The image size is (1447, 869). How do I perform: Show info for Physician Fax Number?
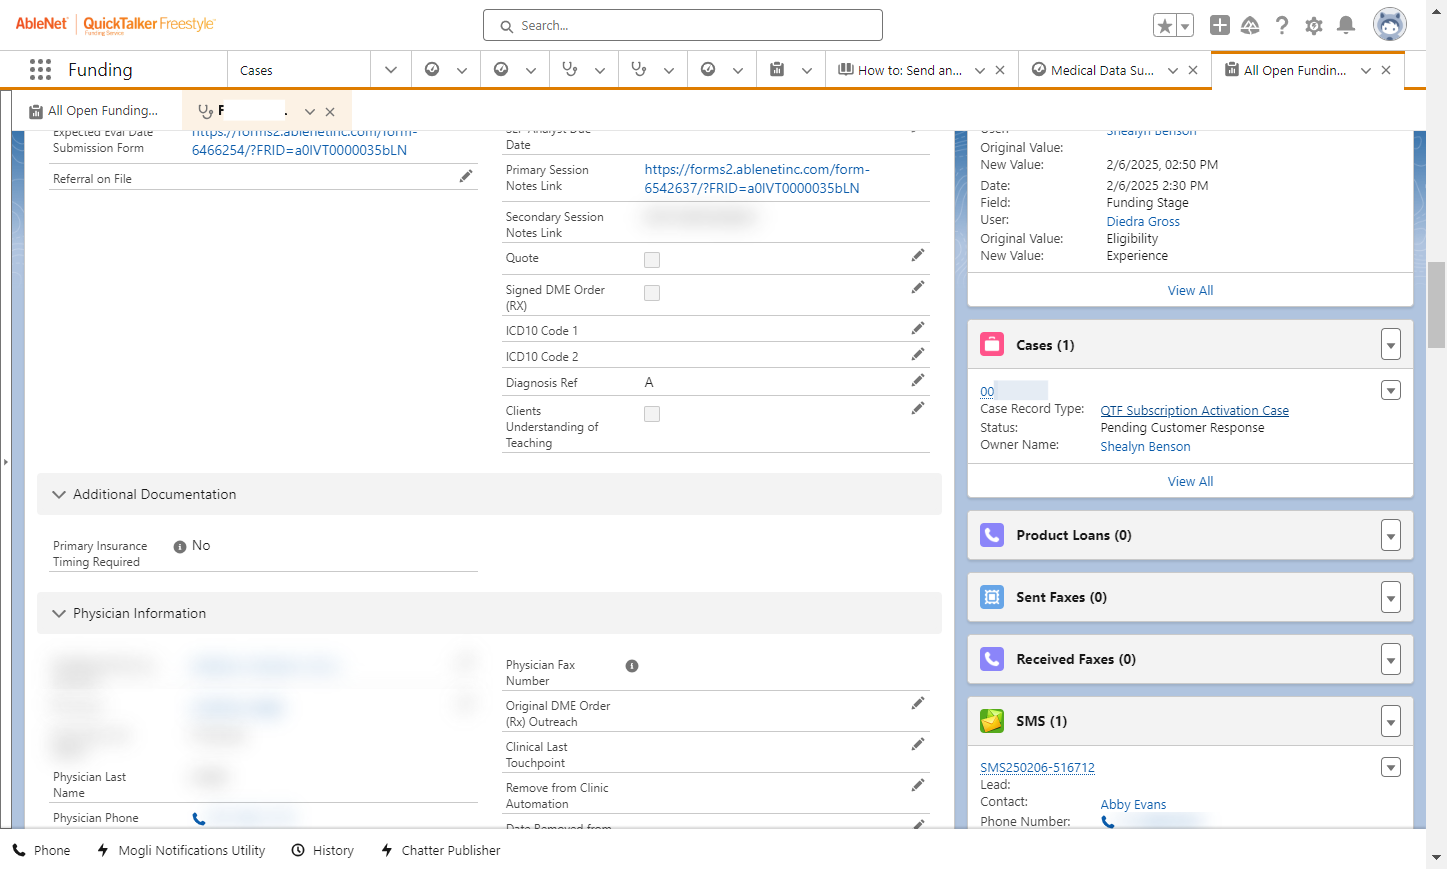pyautogui.click(x=632, y=666)
